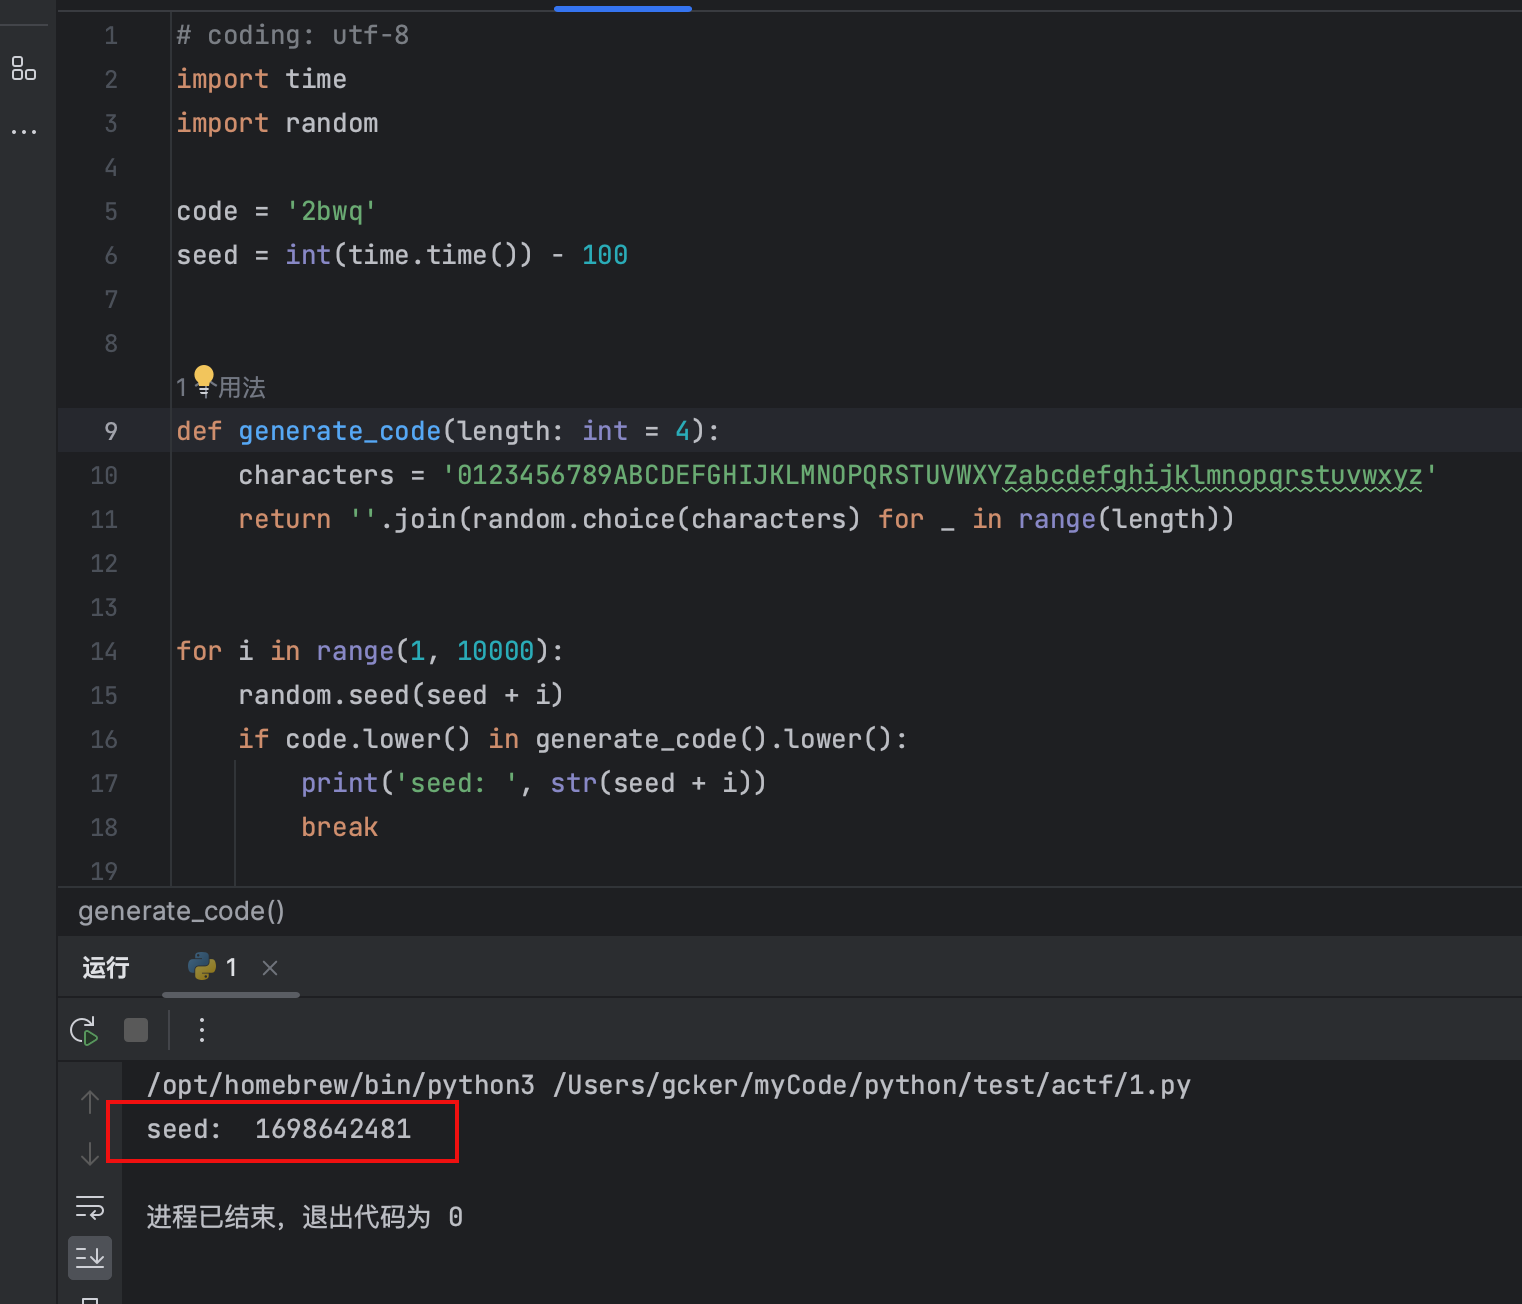The height and width of the screenshot is (1304, 1522).
Task: Click 'code.lower()' on line 16
Action: click(x=378, y=739)
